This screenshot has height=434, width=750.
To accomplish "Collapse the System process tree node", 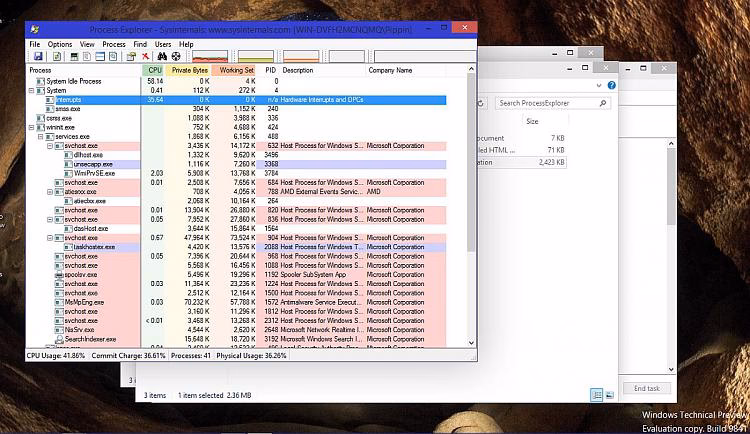I will point(32,90).
